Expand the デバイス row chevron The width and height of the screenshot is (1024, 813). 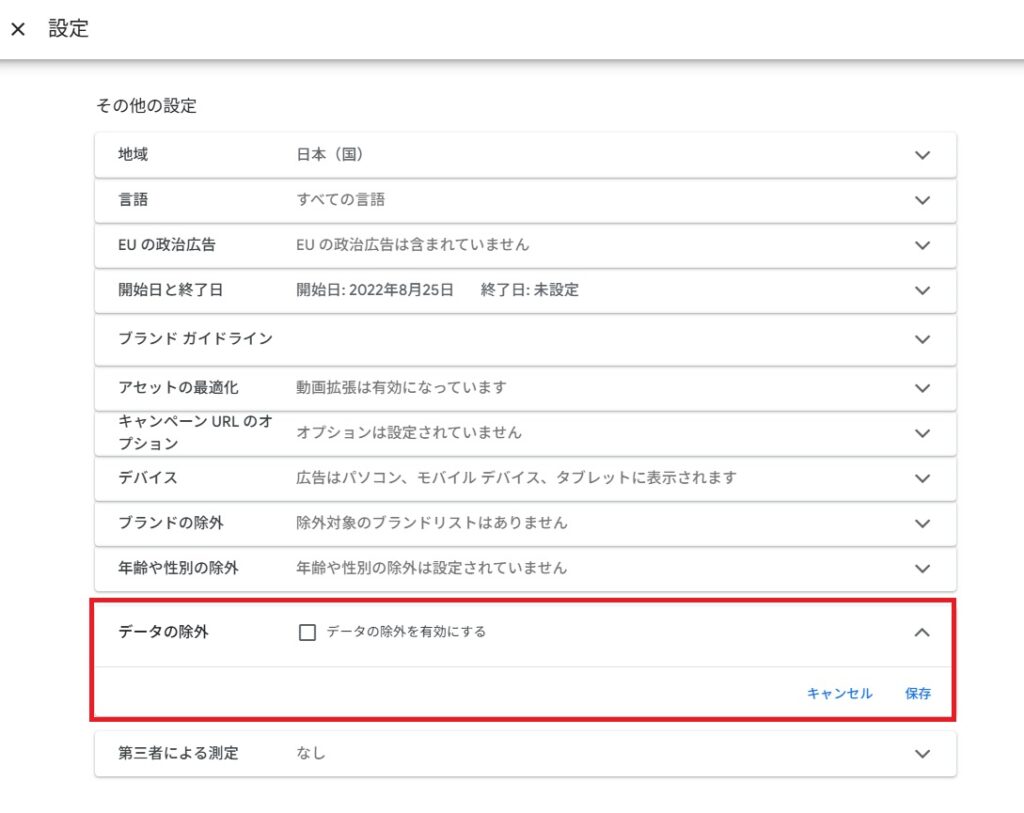click(x=922, y=478)
